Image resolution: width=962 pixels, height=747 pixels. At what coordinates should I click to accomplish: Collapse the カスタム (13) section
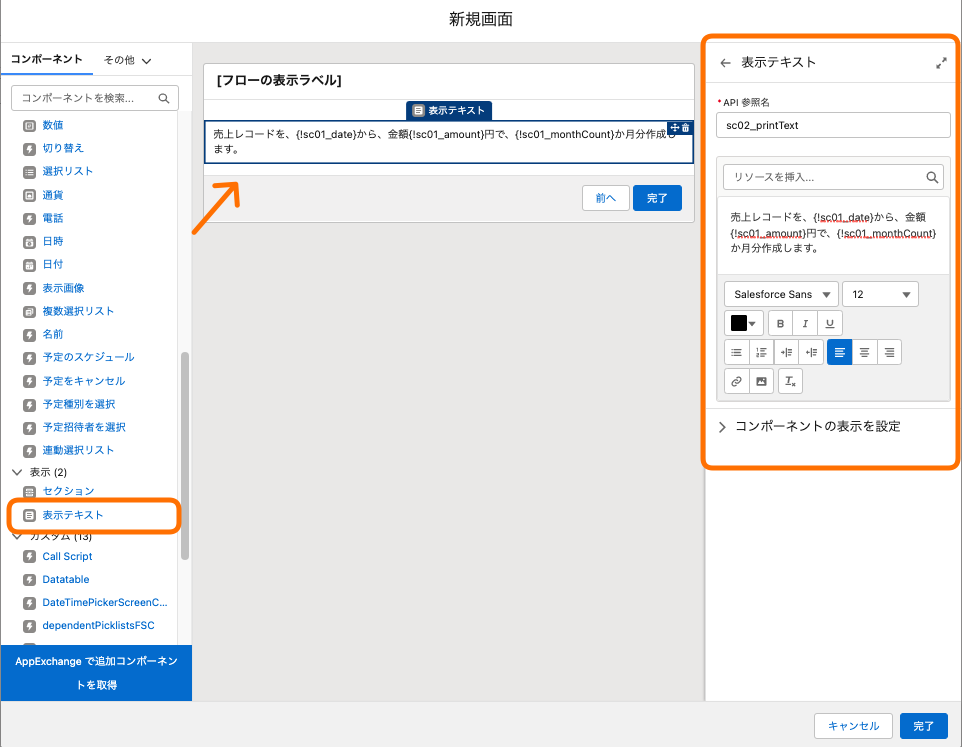click(17, 536)
